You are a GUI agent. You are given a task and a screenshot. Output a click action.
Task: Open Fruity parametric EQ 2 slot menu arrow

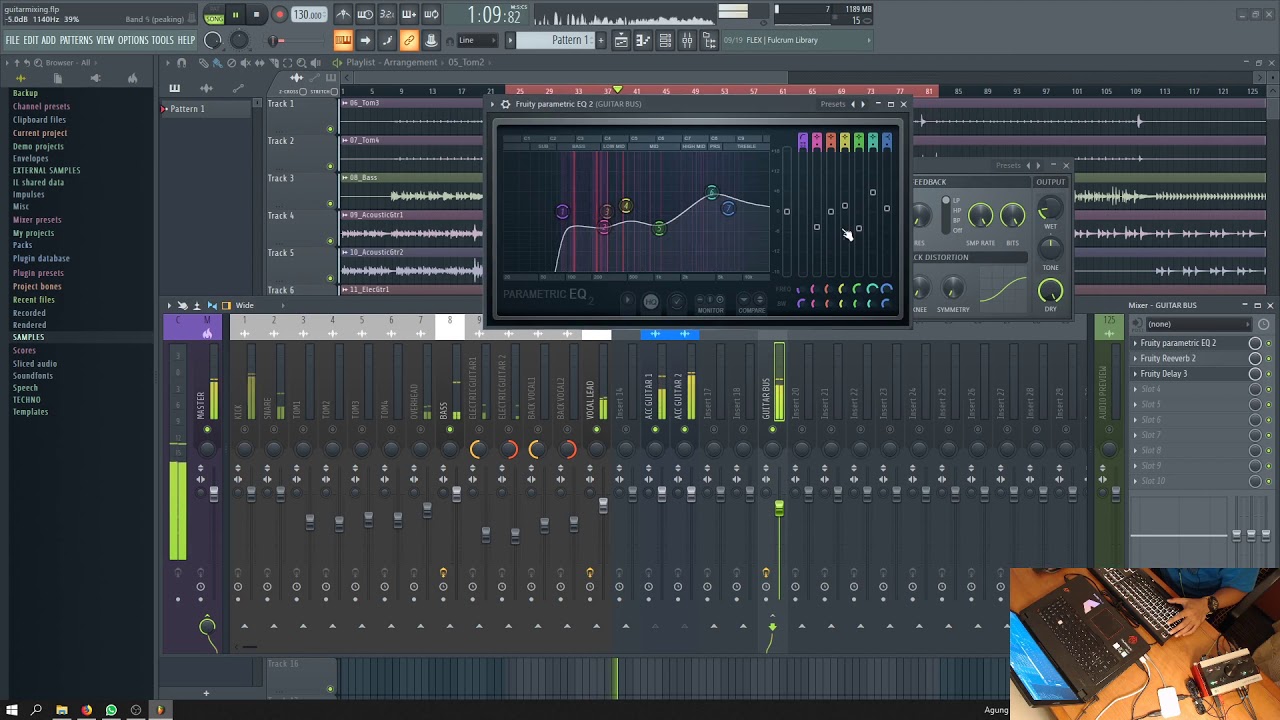[1136, 343]
